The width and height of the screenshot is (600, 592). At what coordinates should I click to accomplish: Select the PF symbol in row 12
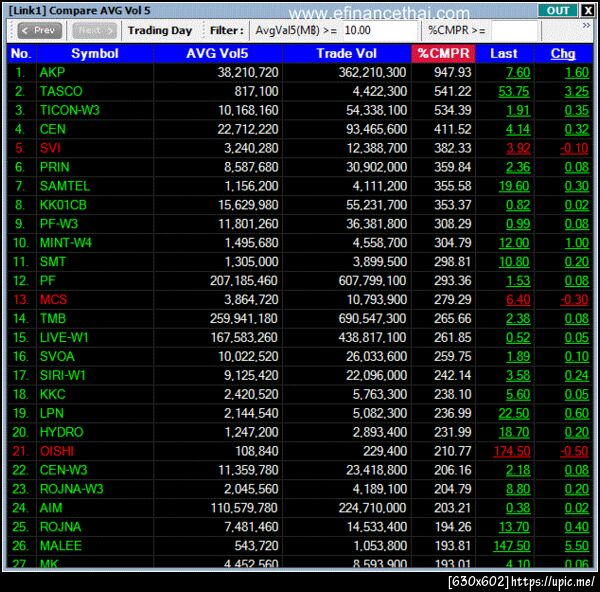tap(47, 281)
